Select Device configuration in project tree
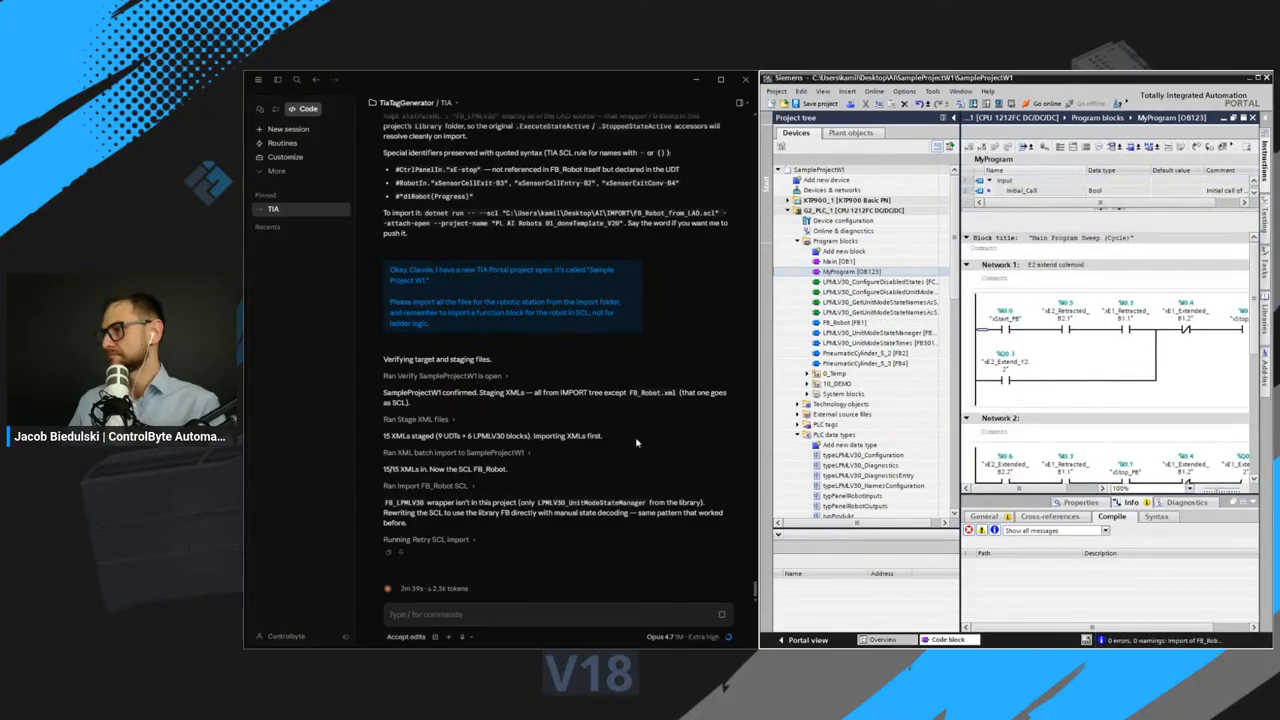 [842, 220]
